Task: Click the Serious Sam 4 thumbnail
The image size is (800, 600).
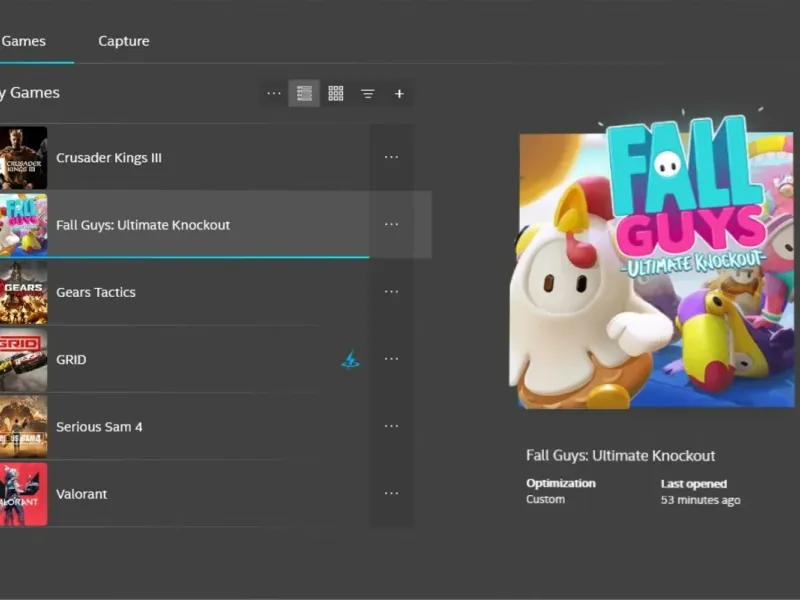Action: (x=23, y=427)
